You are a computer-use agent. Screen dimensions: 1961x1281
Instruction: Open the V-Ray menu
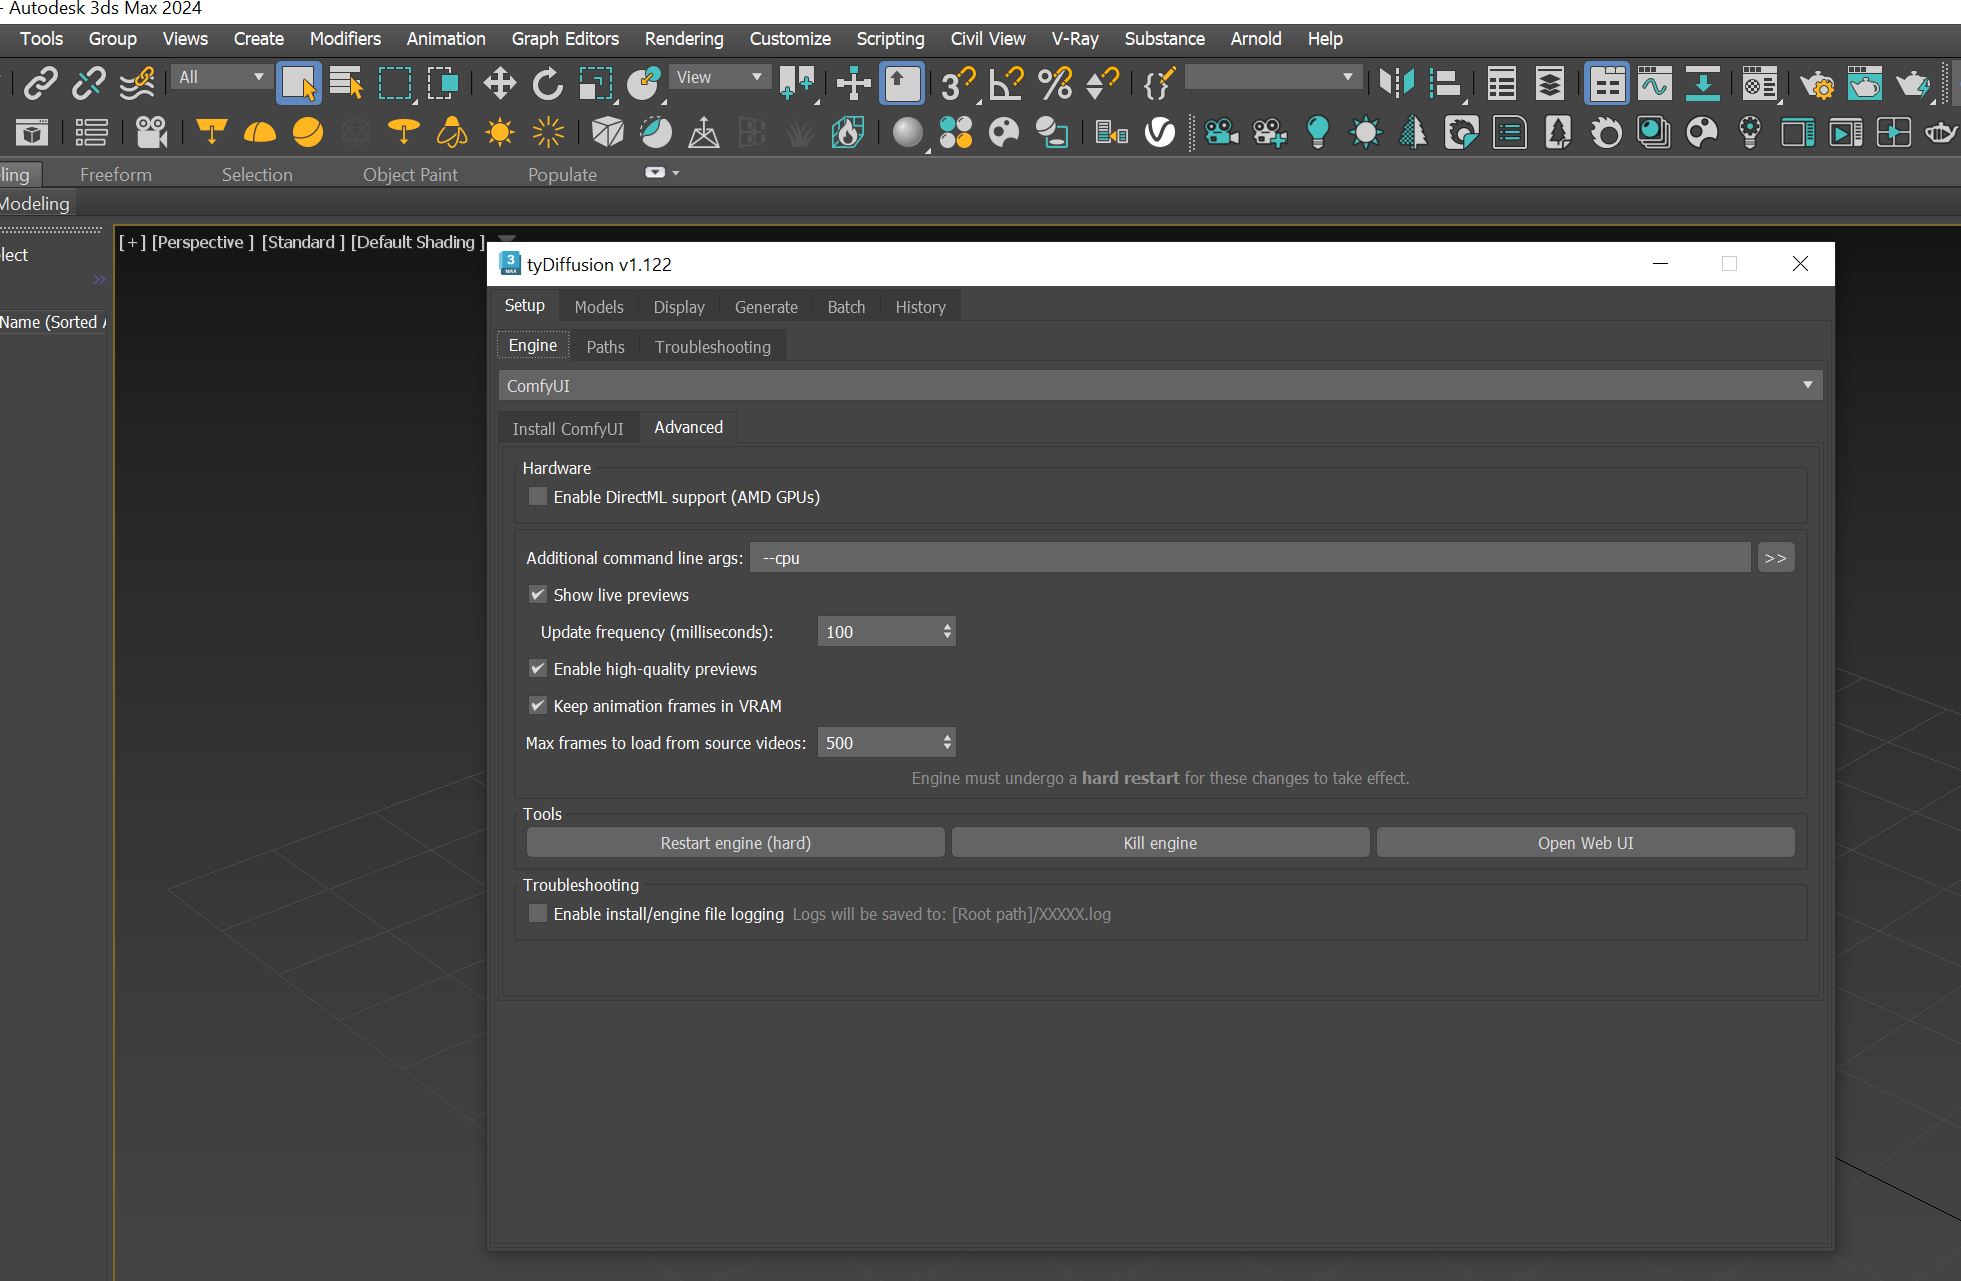tap(1075, 39)
